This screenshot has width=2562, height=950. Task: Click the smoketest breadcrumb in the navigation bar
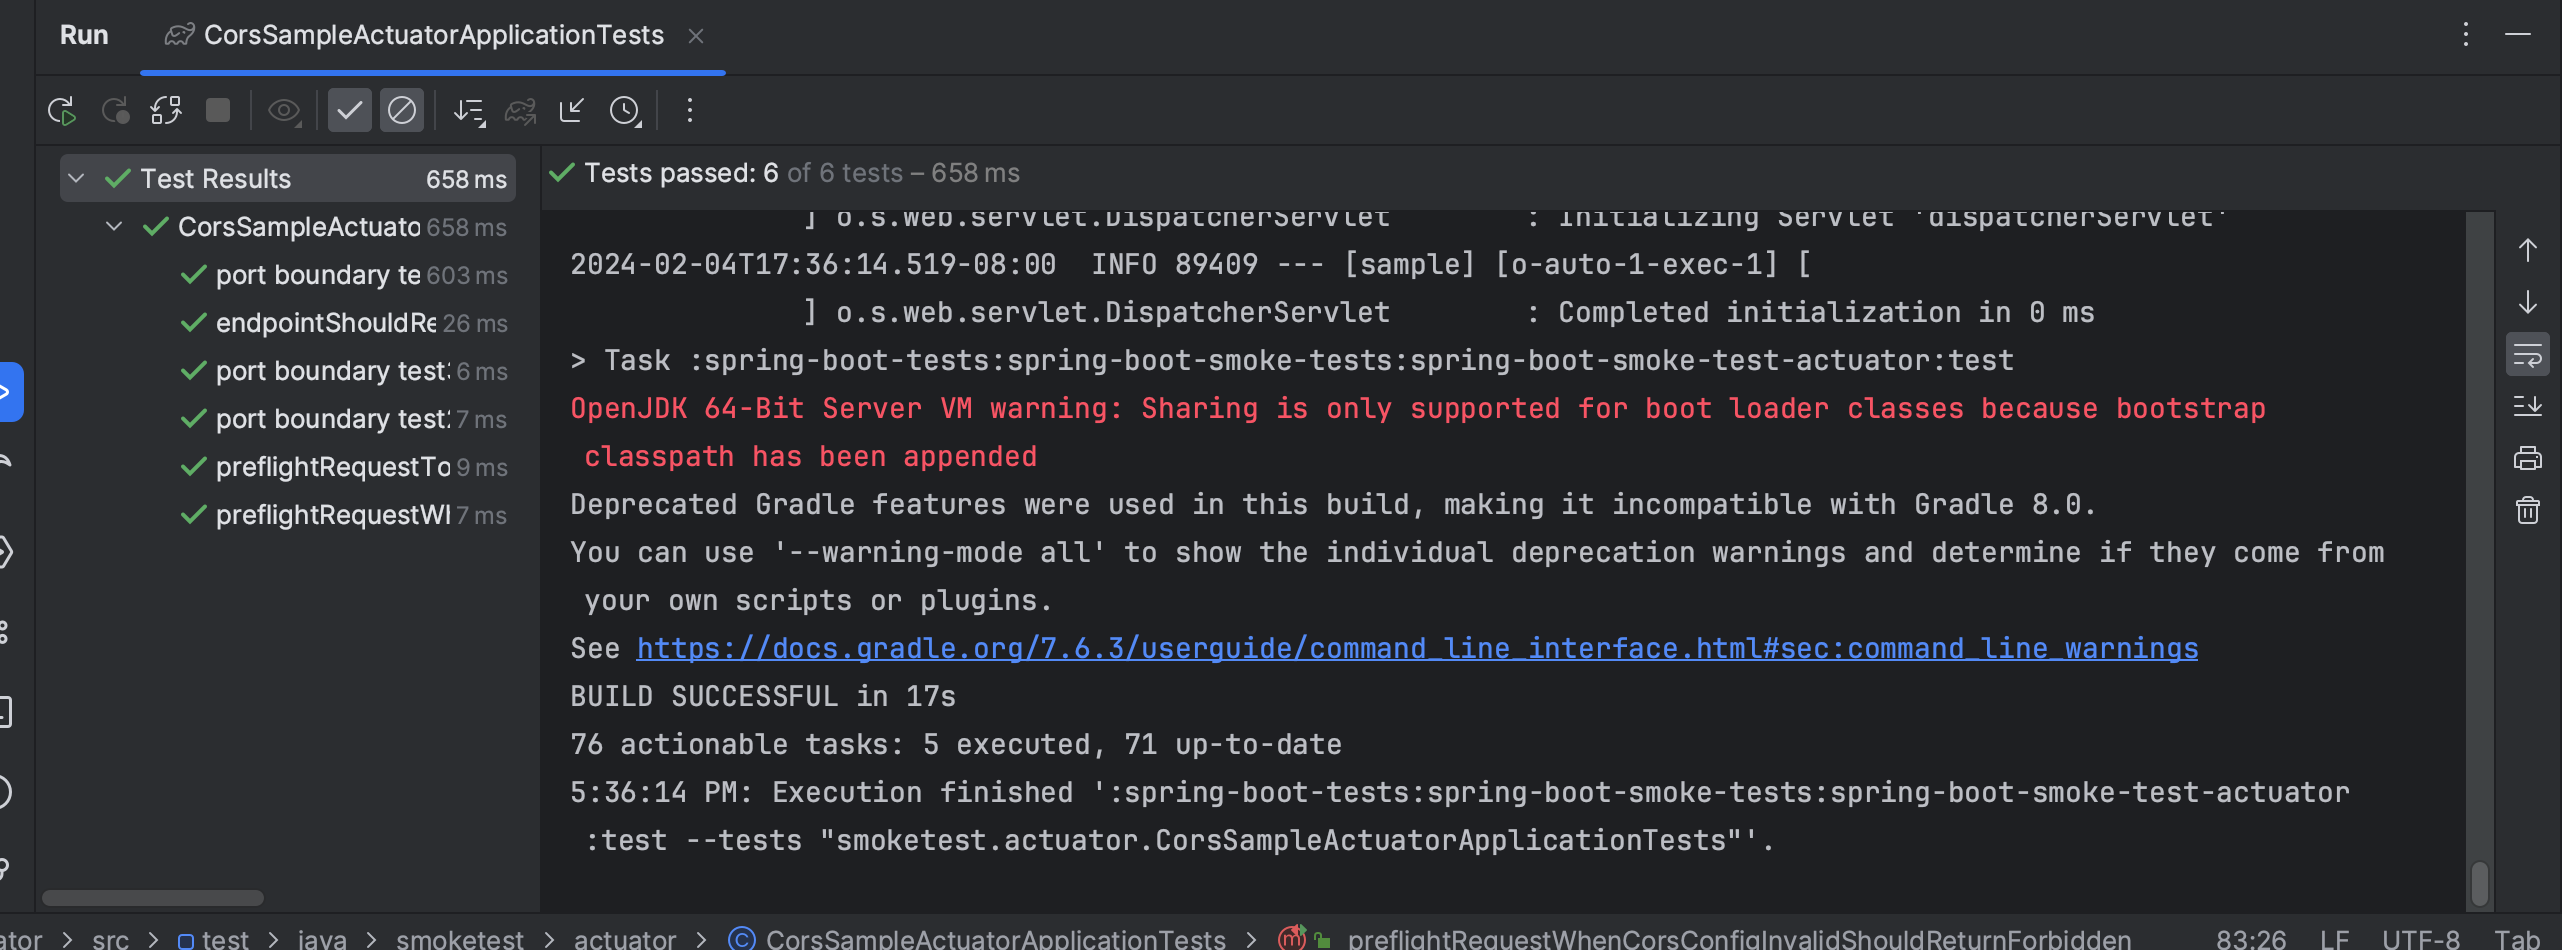[x=459, y=939]
